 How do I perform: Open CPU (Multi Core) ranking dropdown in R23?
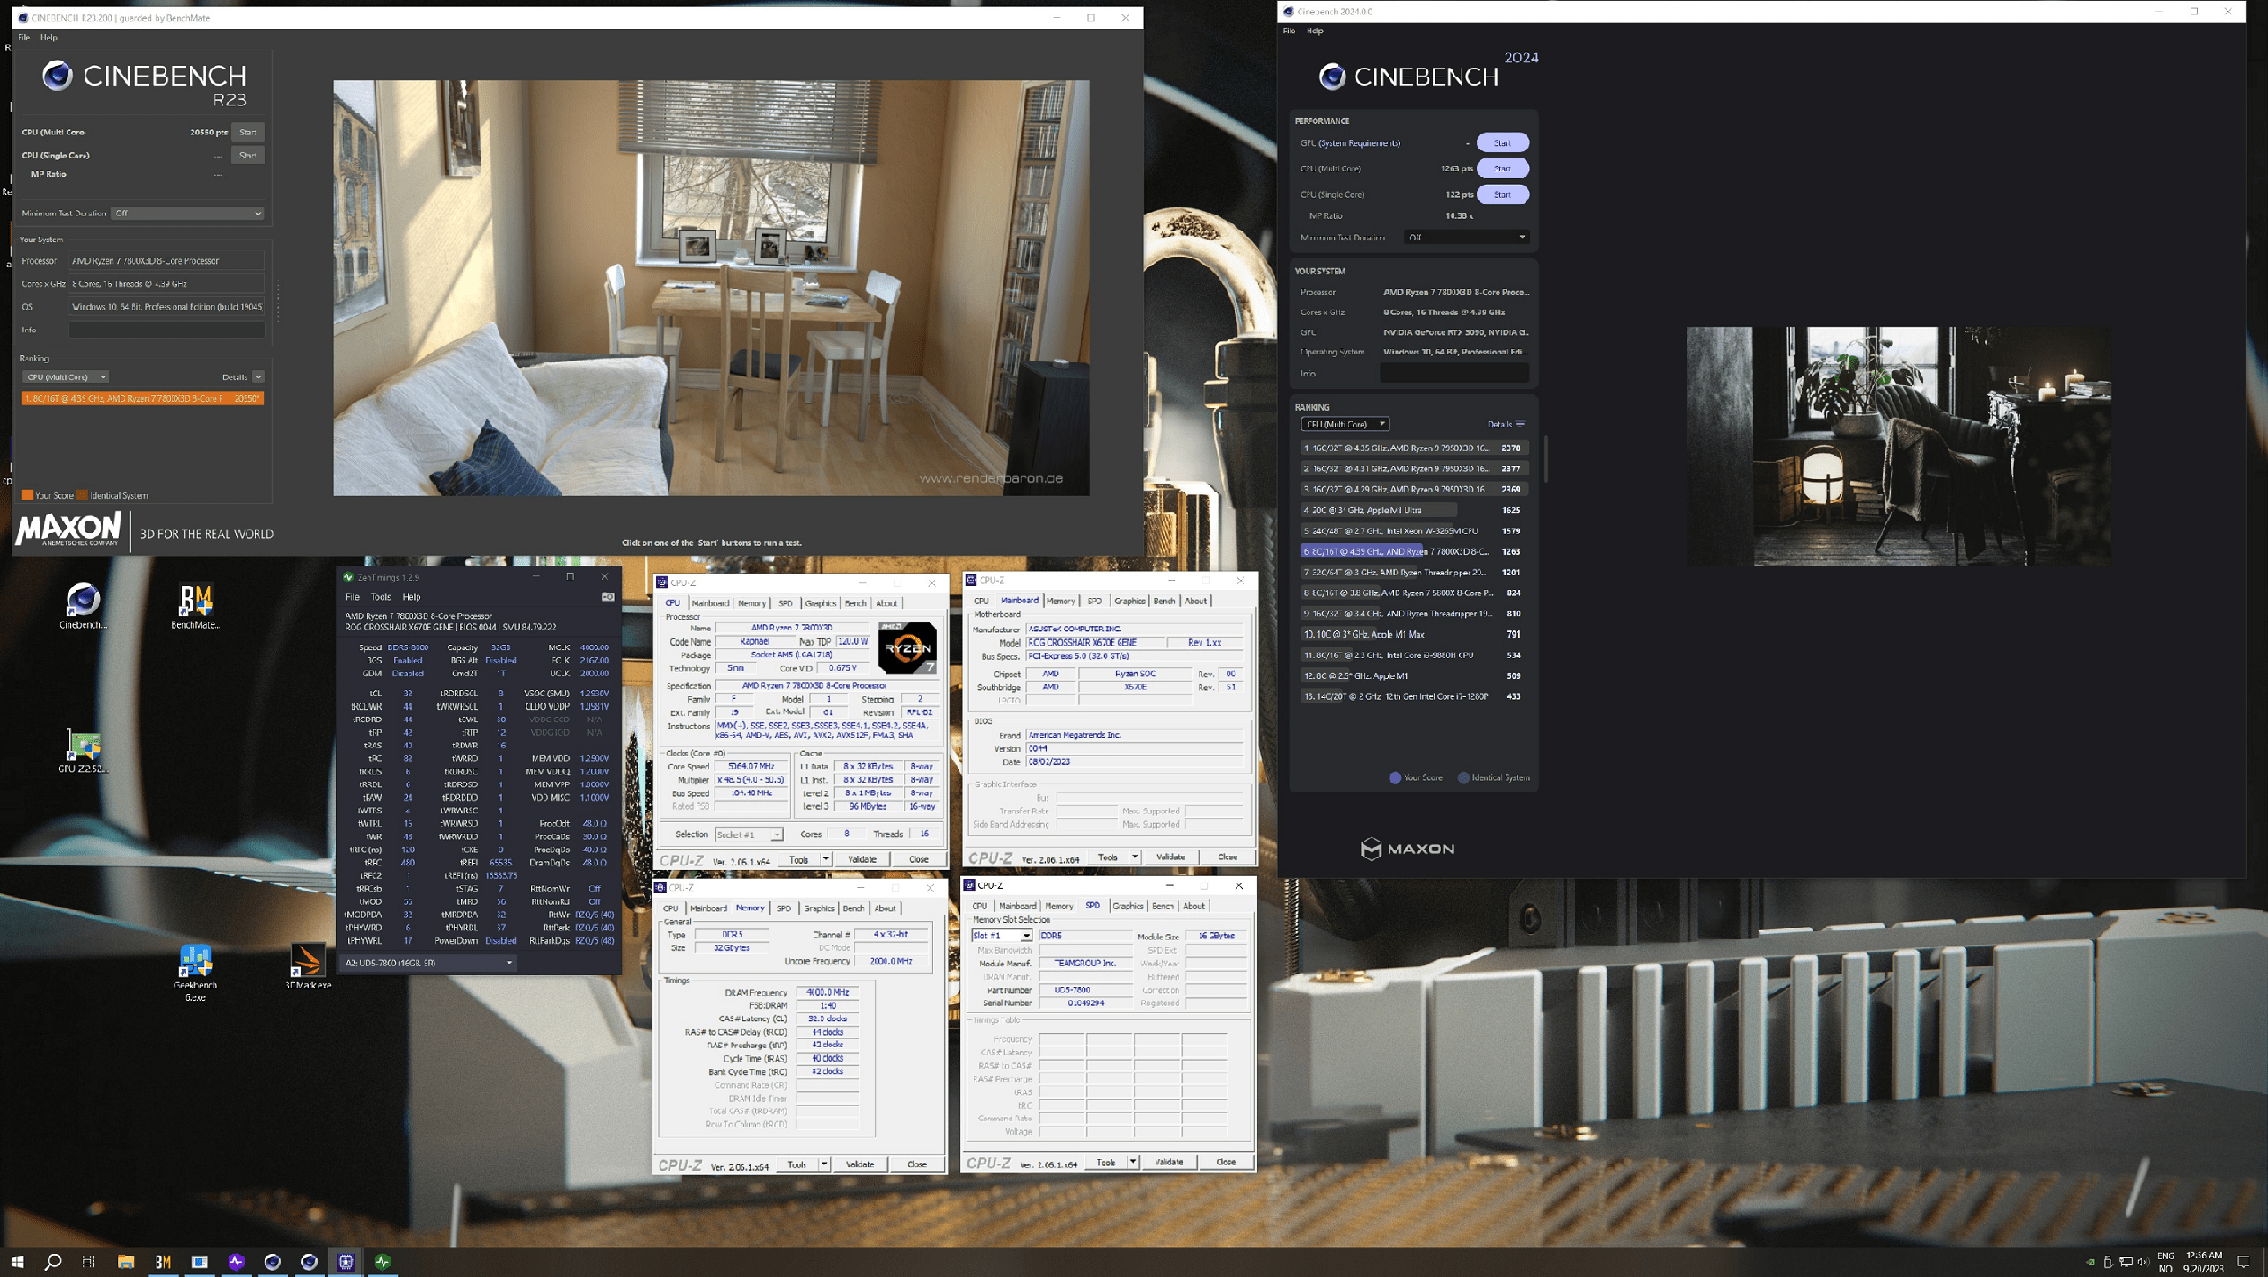[x=65, y=377]
